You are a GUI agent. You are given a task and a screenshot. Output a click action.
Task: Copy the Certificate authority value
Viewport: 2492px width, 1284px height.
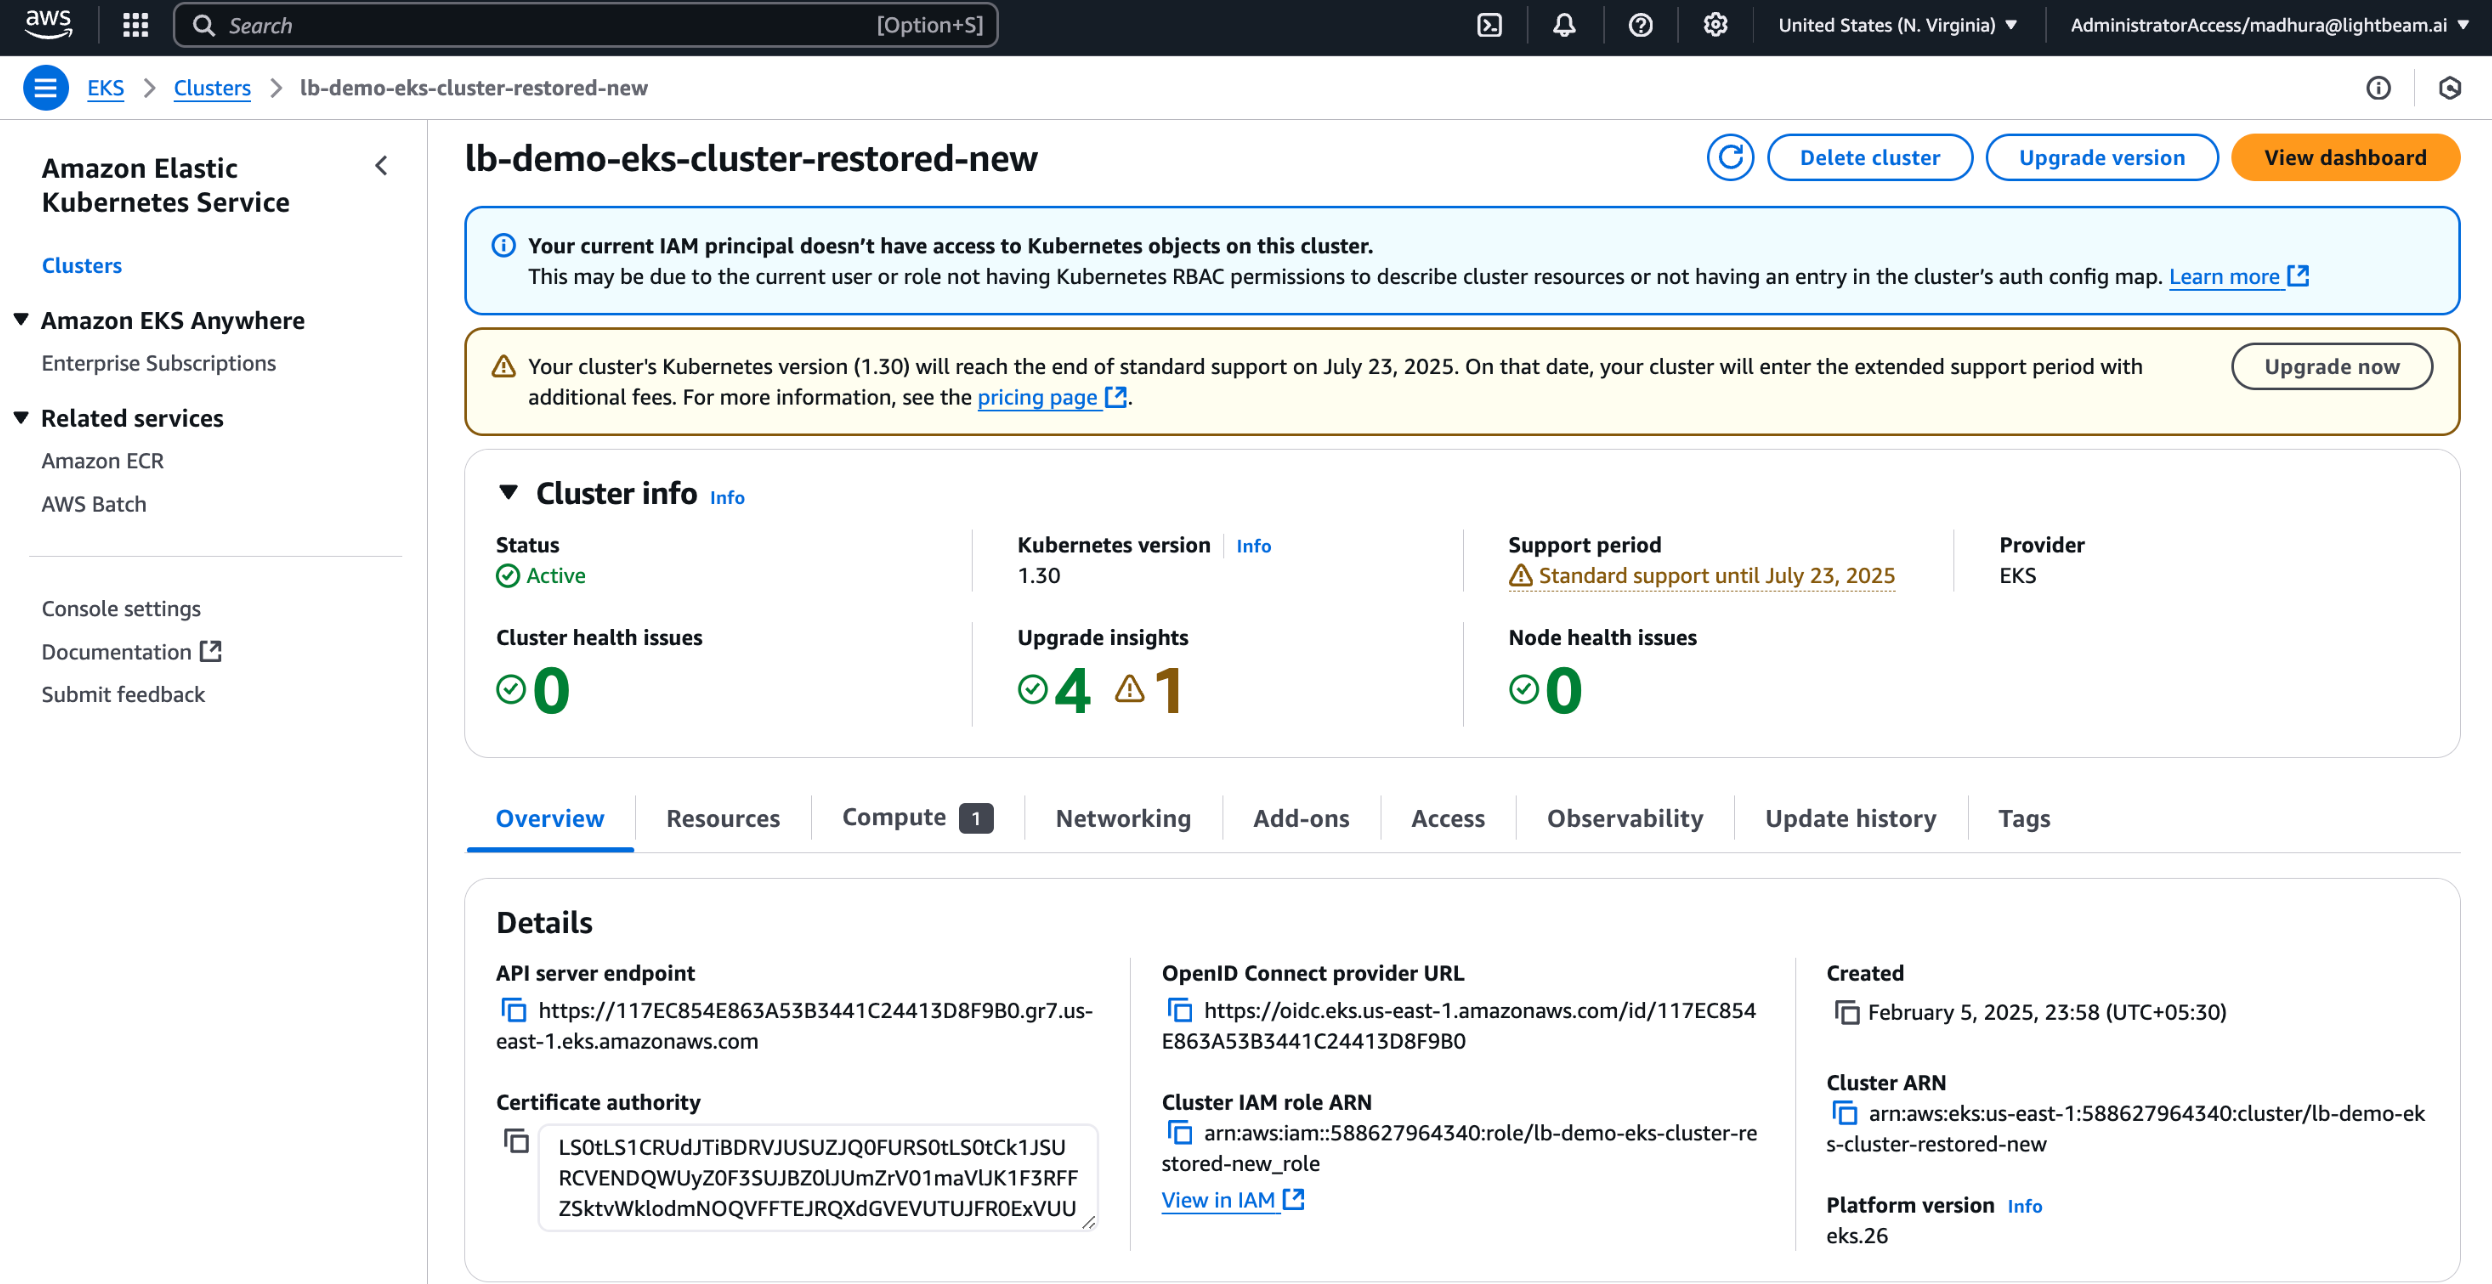(x=516, y=1140)
